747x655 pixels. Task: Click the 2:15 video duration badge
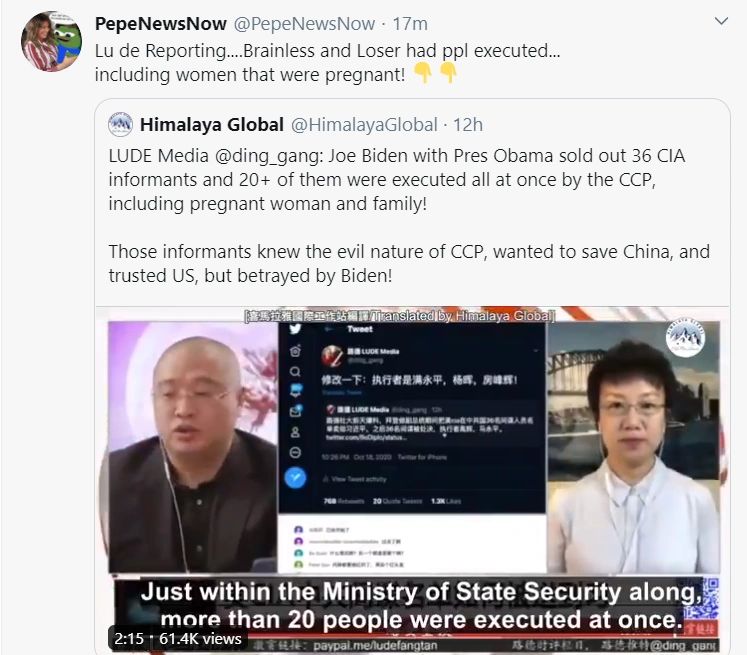129,639
